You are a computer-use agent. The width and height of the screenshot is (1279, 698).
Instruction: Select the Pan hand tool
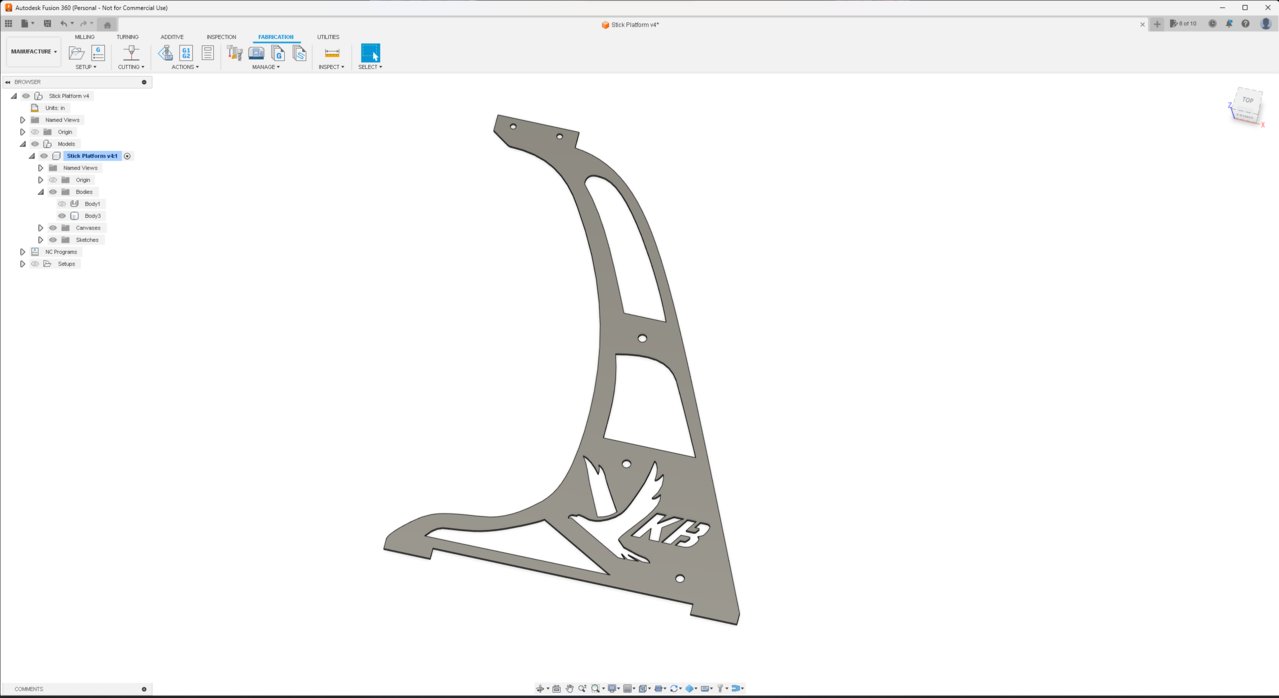pyautogui.click(x=569, y=688)
